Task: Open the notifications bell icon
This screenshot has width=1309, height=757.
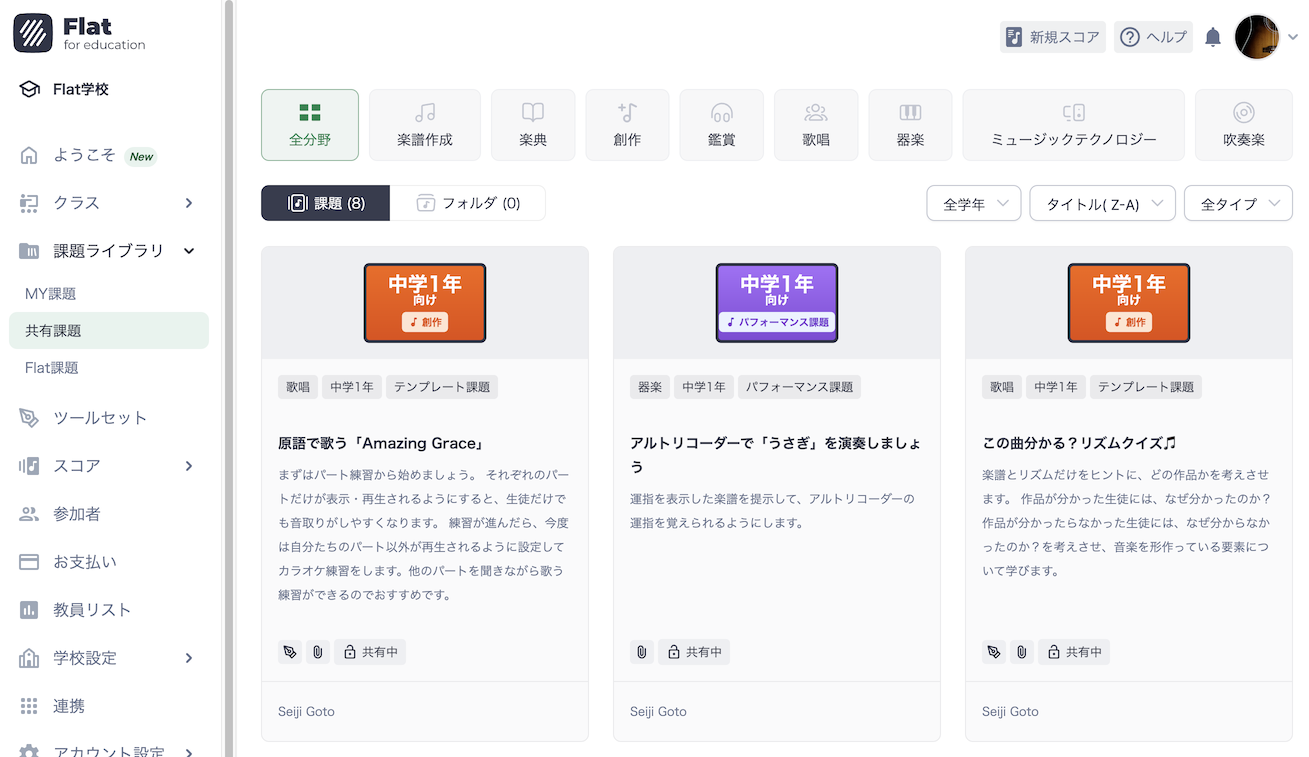Action: 1212,36
